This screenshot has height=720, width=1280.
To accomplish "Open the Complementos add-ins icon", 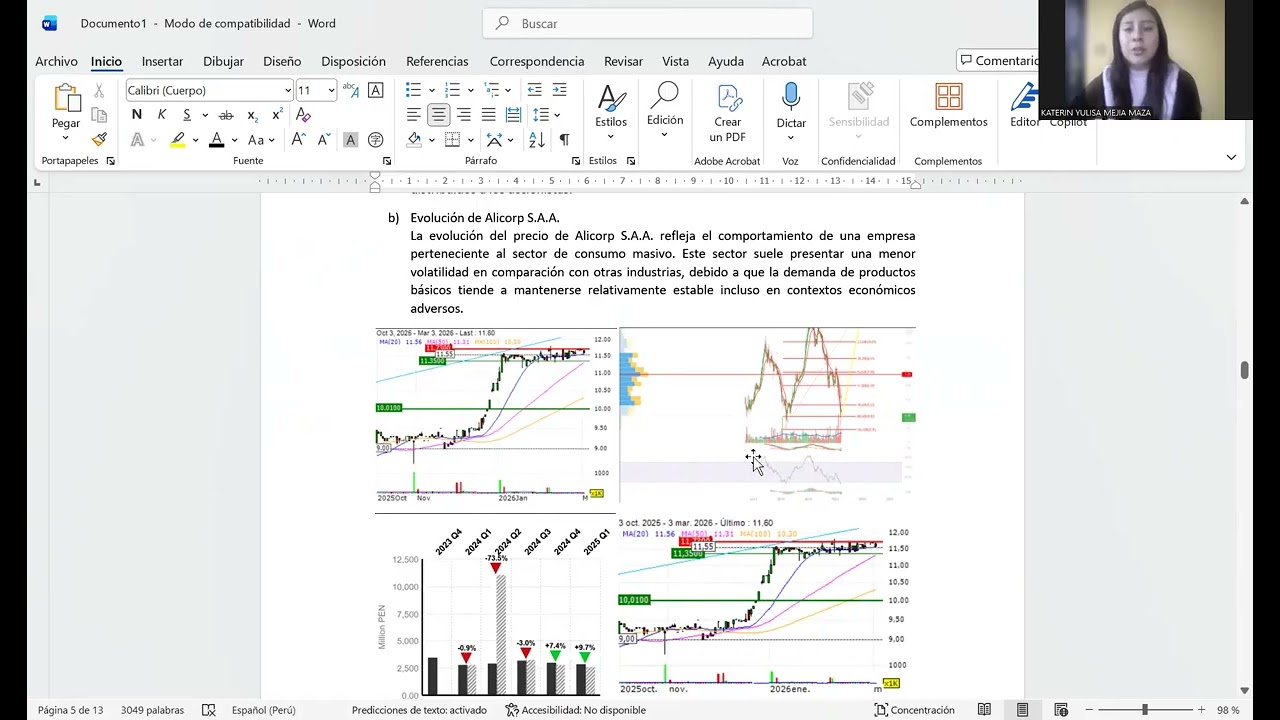I will 948,97.
